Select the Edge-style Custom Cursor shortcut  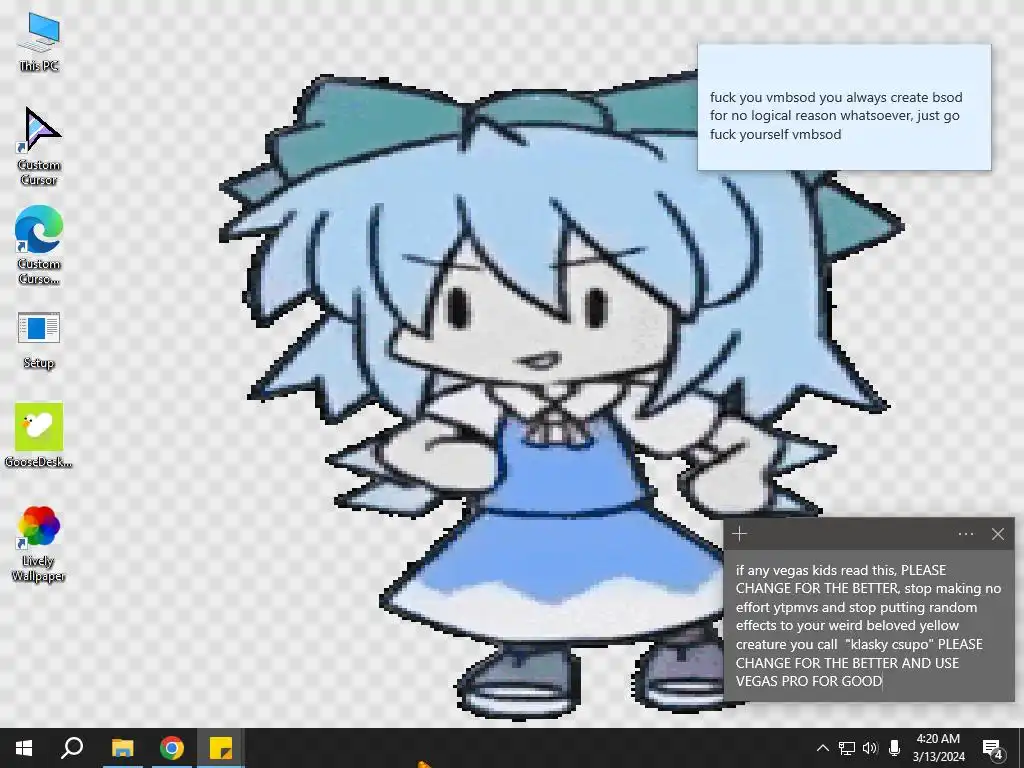coord(39,244)
